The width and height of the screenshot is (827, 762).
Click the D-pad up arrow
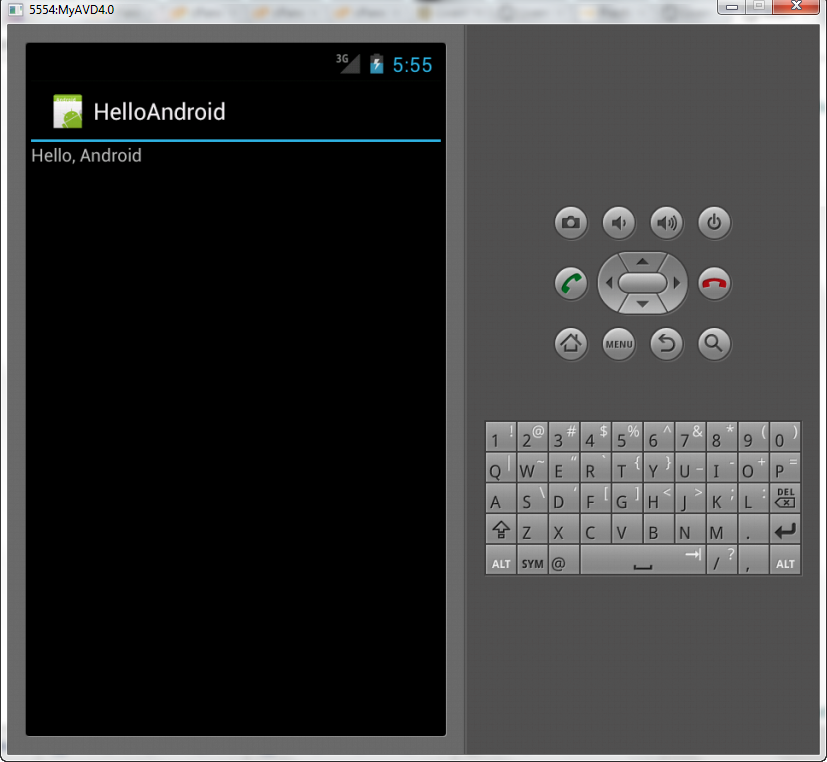click(x=642, y=262)
